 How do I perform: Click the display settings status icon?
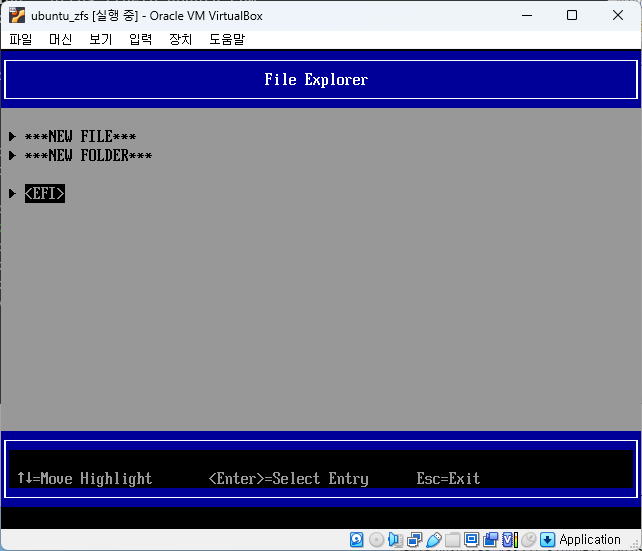(x=471, y=540)
